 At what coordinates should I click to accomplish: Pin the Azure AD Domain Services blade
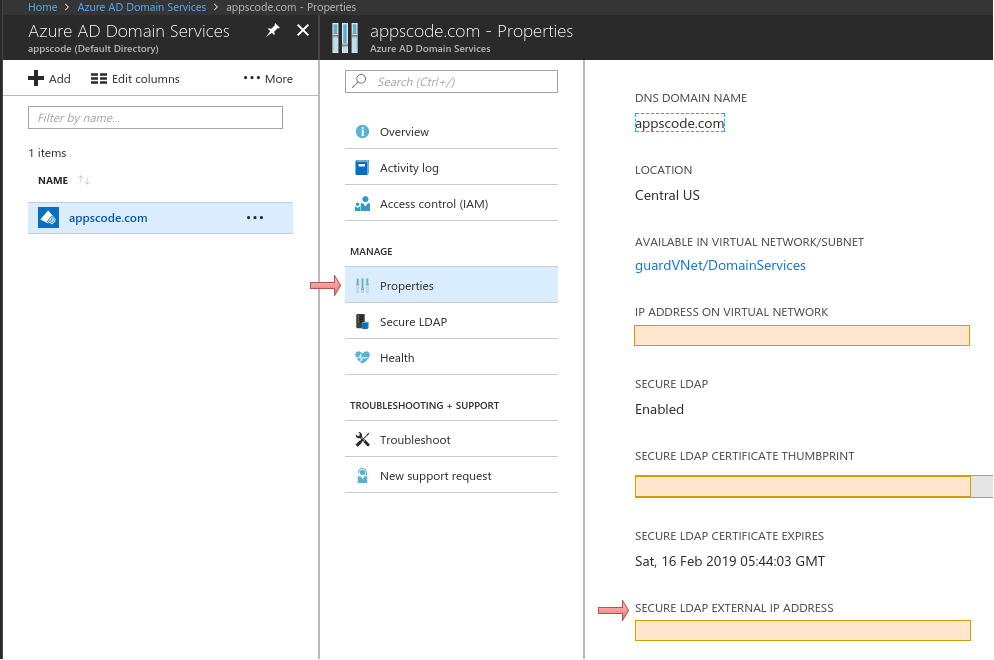273,30
